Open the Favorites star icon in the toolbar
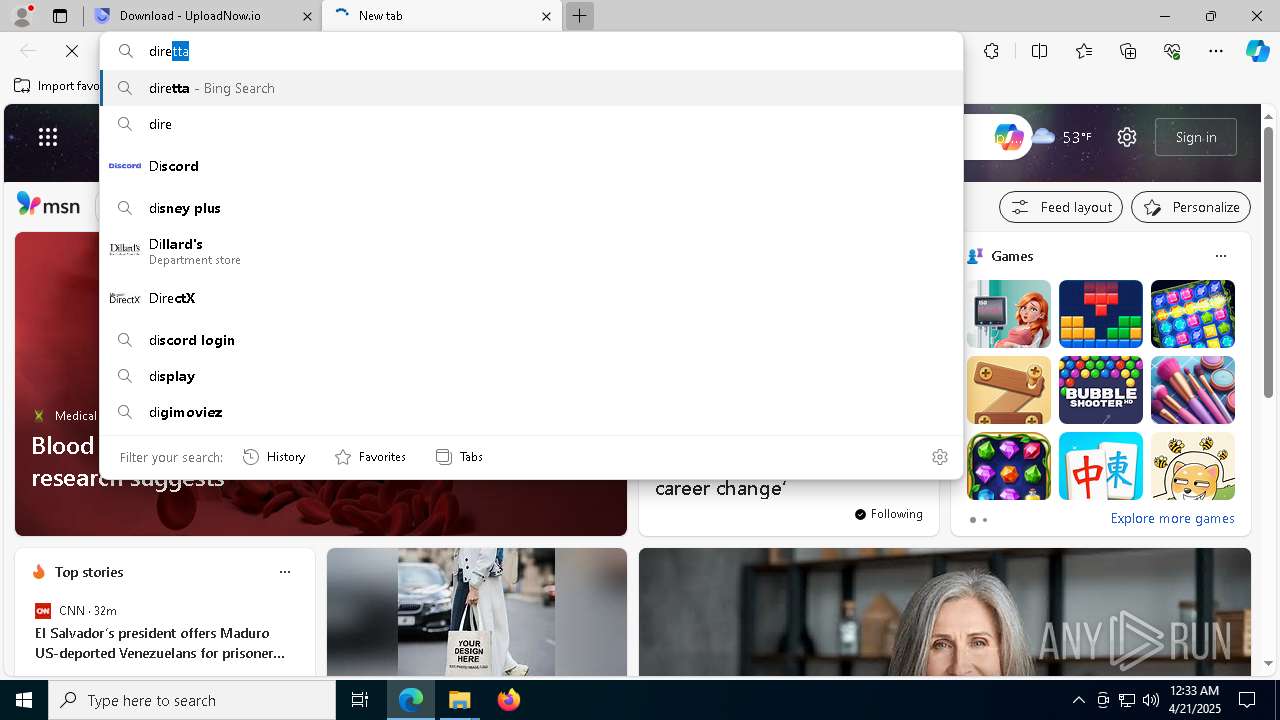The image size is (1280, 720). coord(1084,51)
